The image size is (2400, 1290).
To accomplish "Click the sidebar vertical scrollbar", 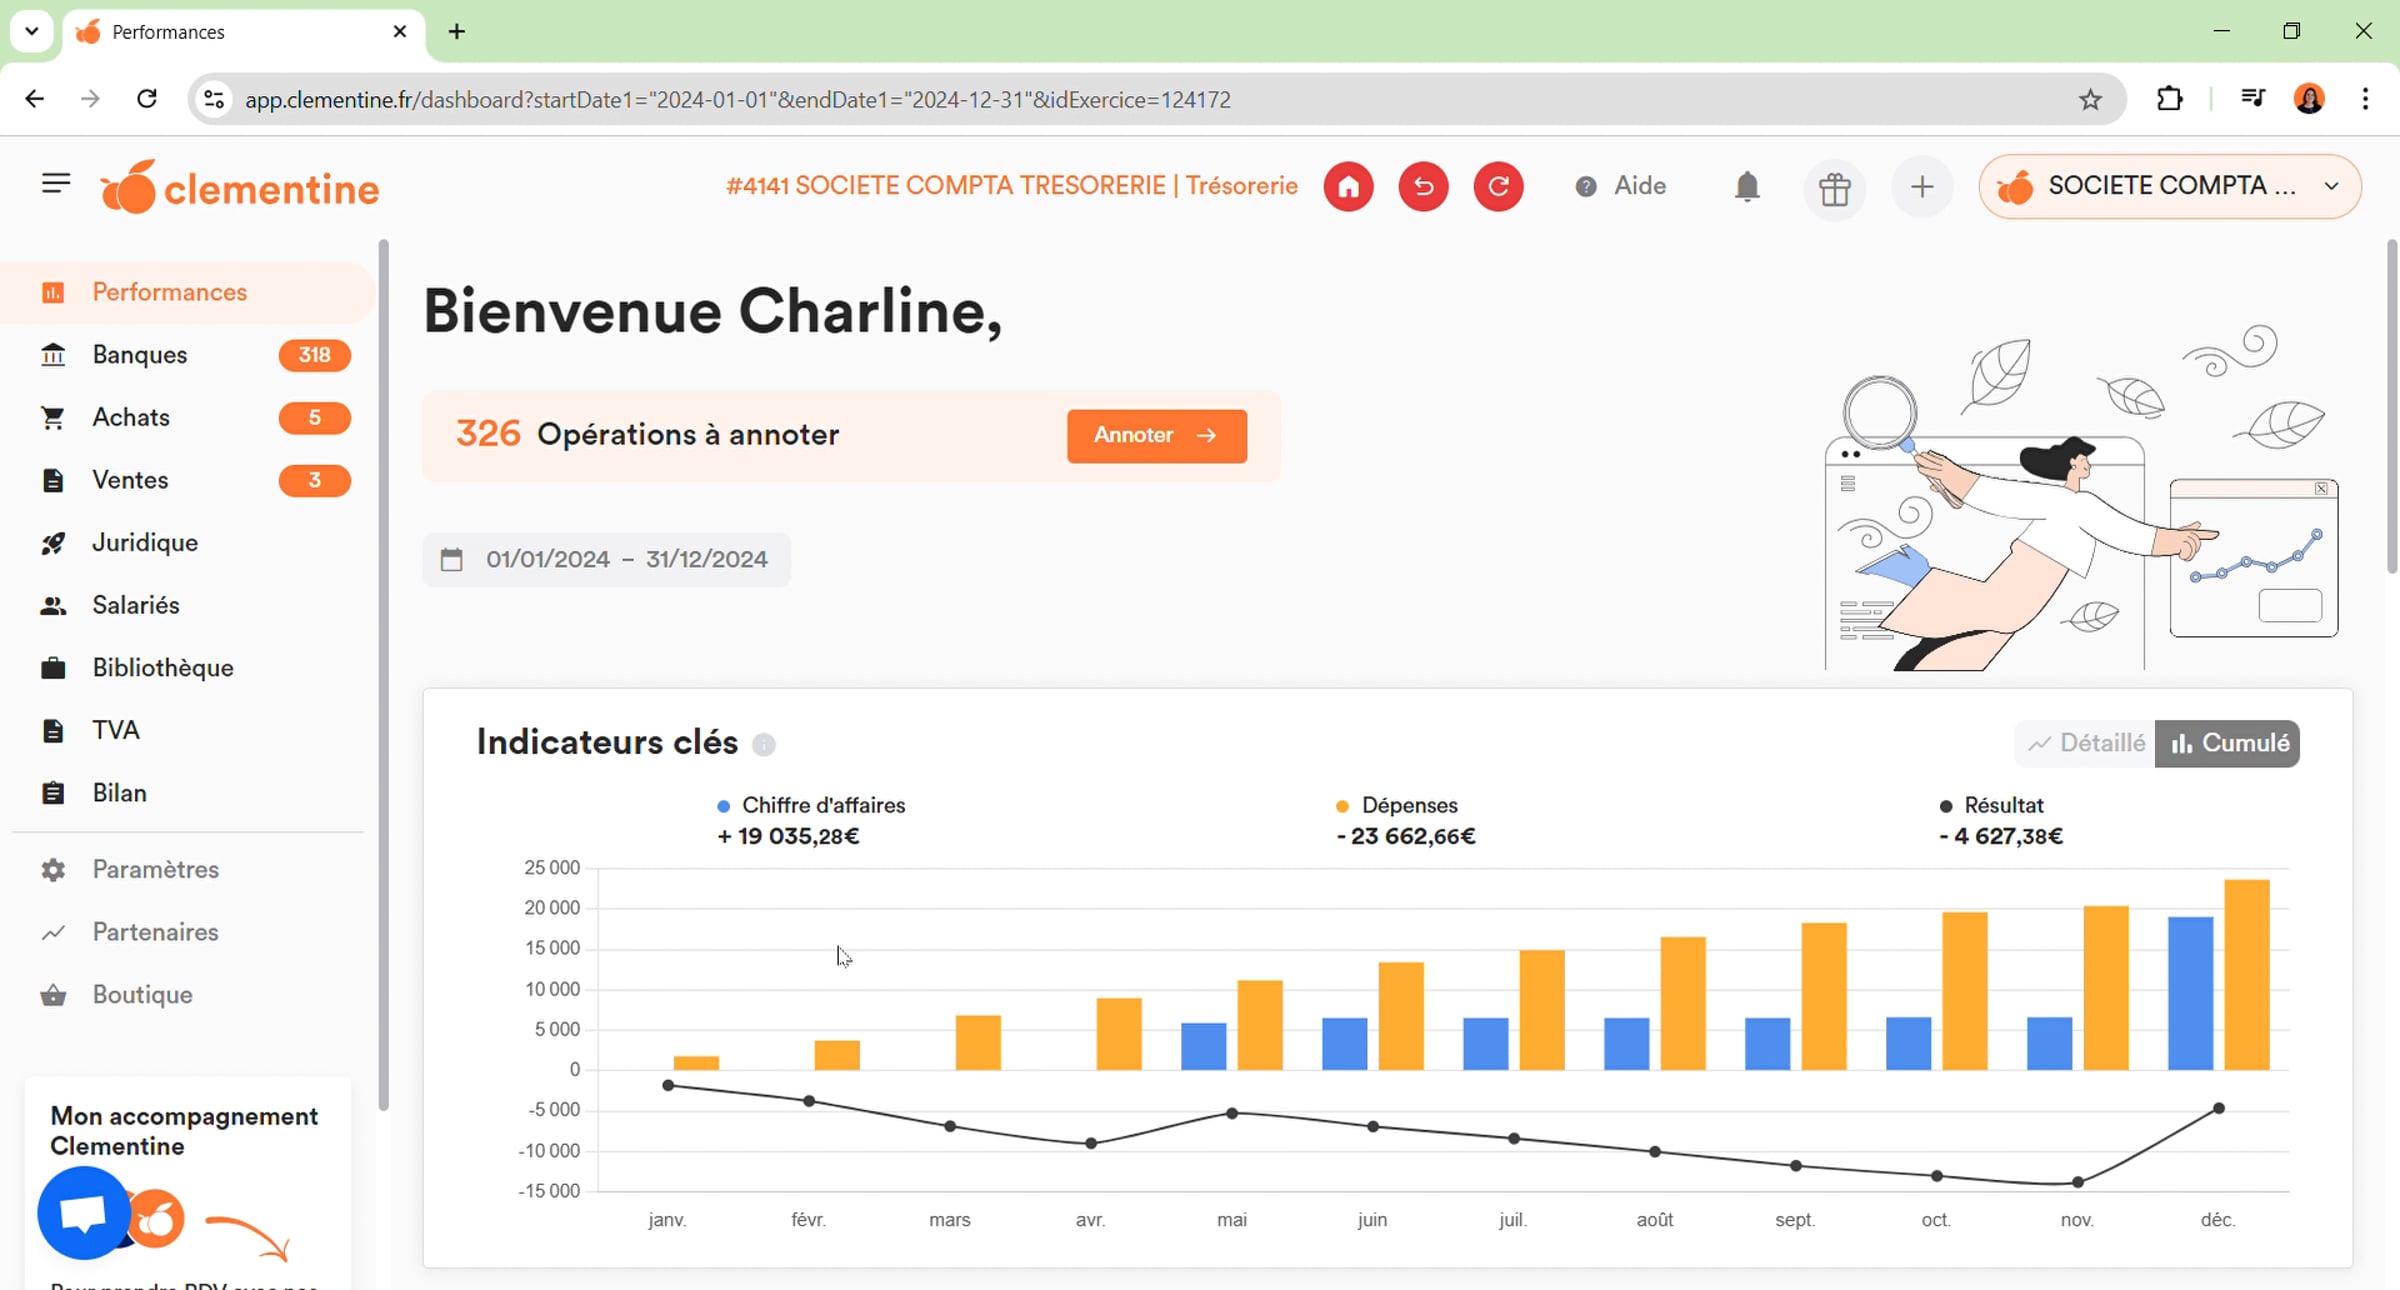I will (384, 675).
